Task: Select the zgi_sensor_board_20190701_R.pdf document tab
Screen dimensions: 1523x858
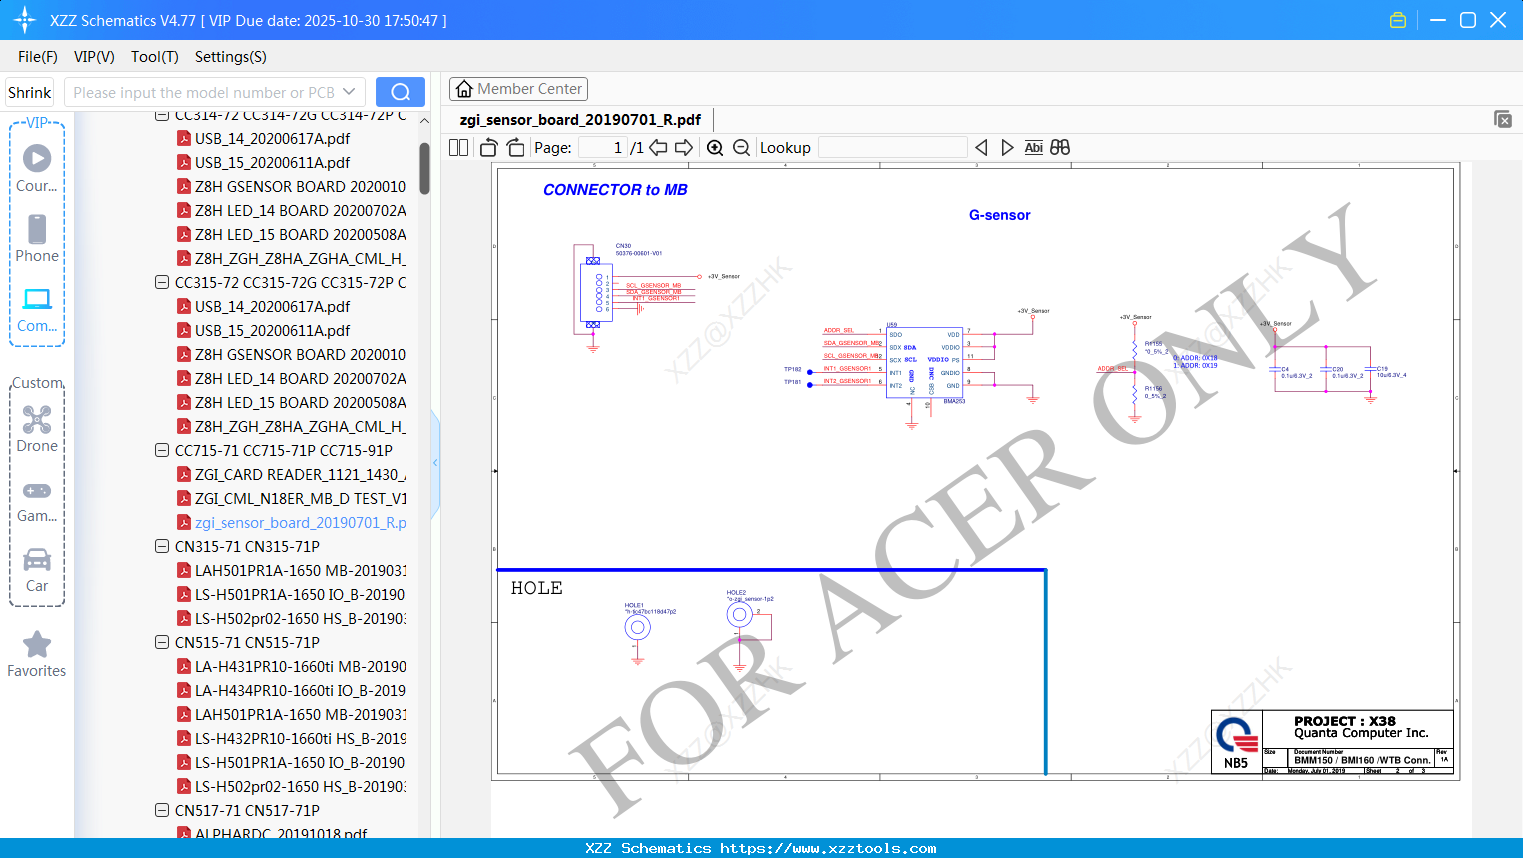Action: point(580,119)
